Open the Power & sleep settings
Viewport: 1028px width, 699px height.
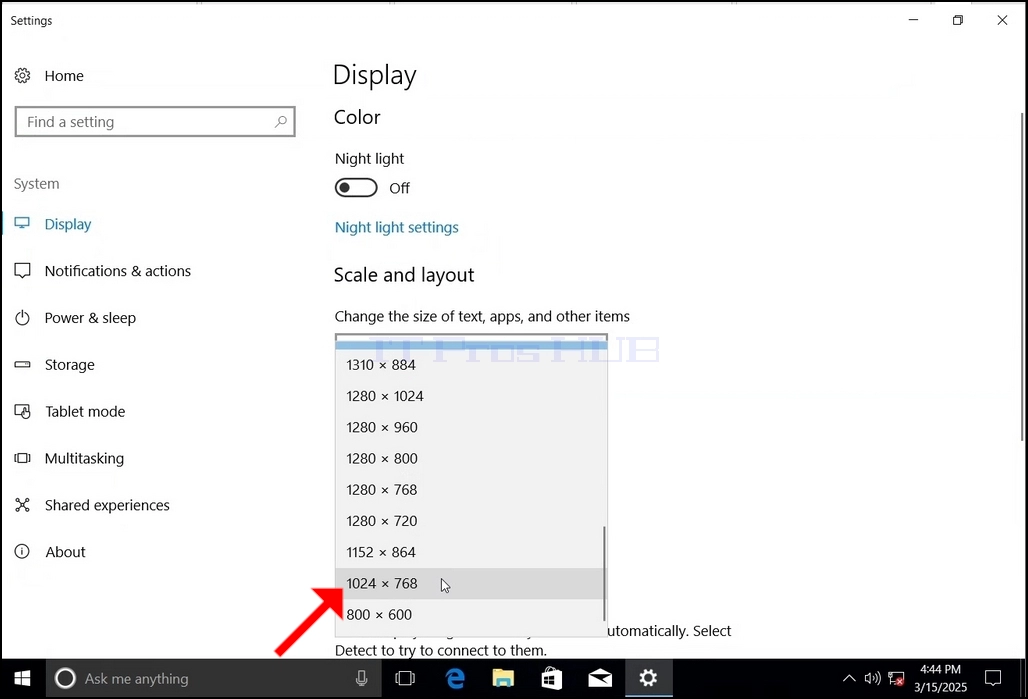90,318
